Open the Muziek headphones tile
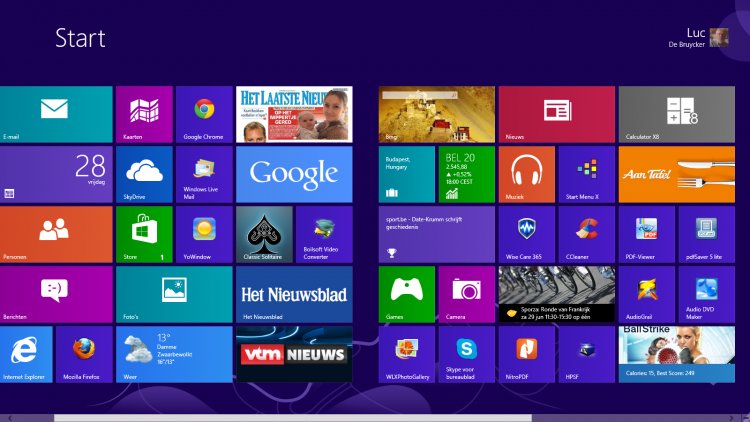This screenshot has width=750, height=422. click(526, 174)
